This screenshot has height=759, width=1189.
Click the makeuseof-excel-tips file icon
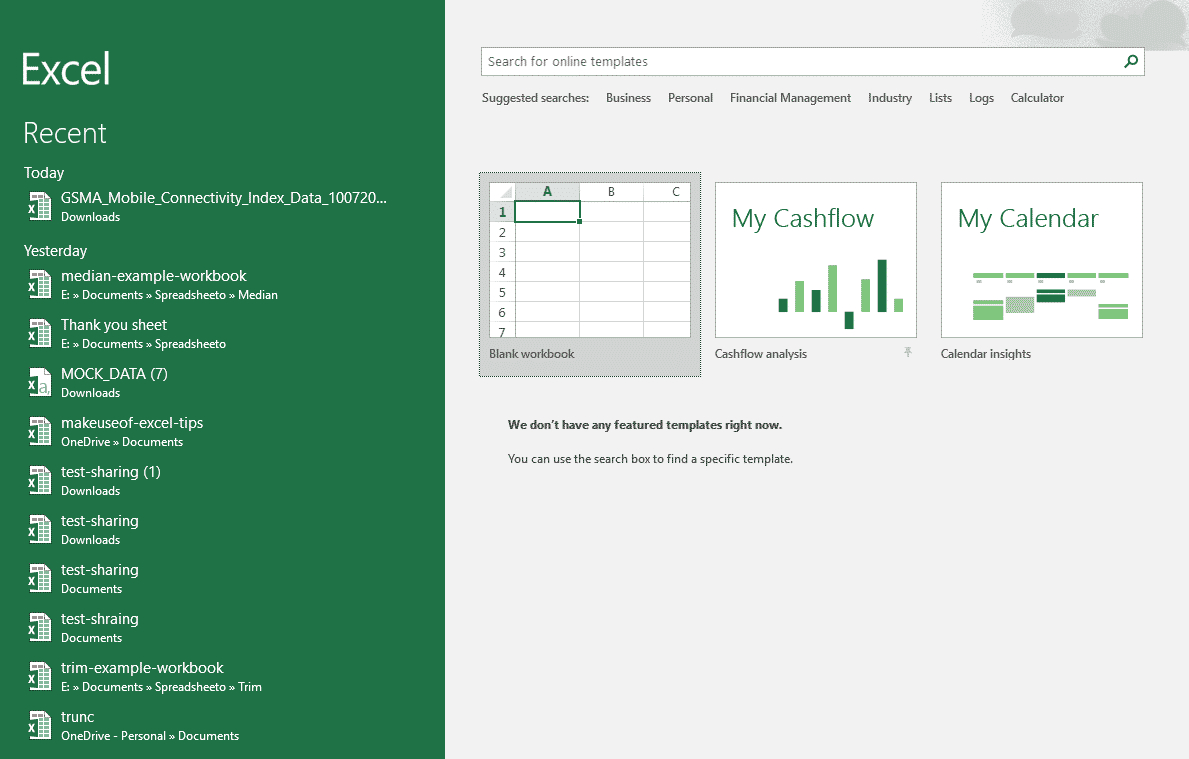pos(40,431)
